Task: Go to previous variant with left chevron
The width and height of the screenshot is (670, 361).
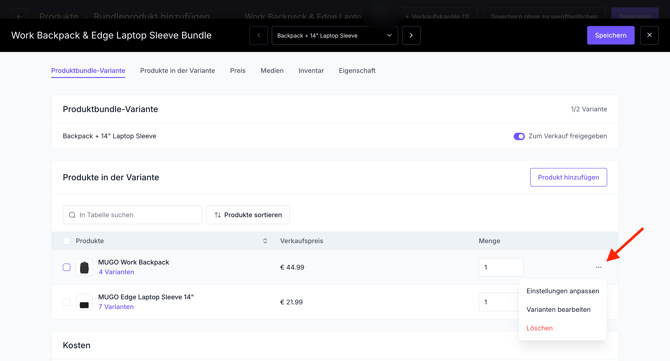Action: point(259,35)
